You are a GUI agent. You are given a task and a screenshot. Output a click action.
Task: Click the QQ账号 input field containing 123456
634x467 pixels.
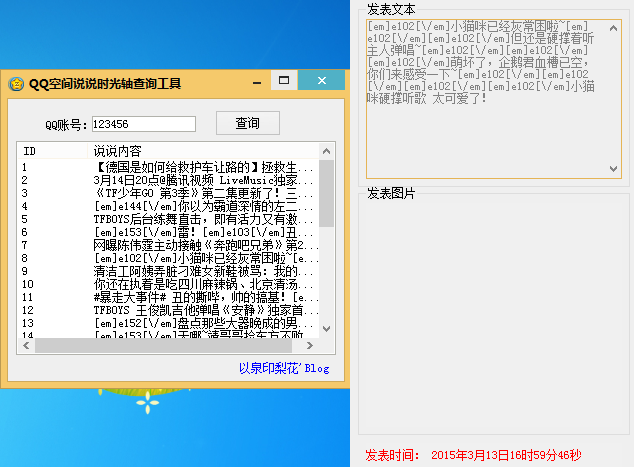144,124
